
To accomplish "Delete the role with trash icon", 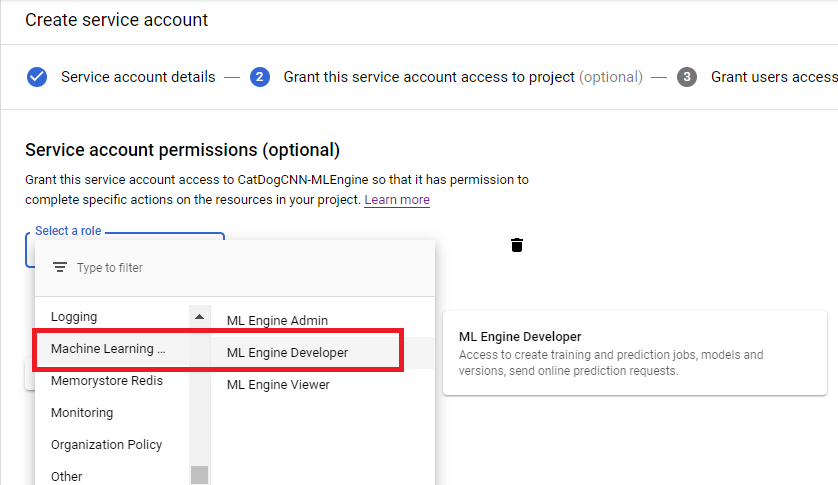I will point(517,245).
